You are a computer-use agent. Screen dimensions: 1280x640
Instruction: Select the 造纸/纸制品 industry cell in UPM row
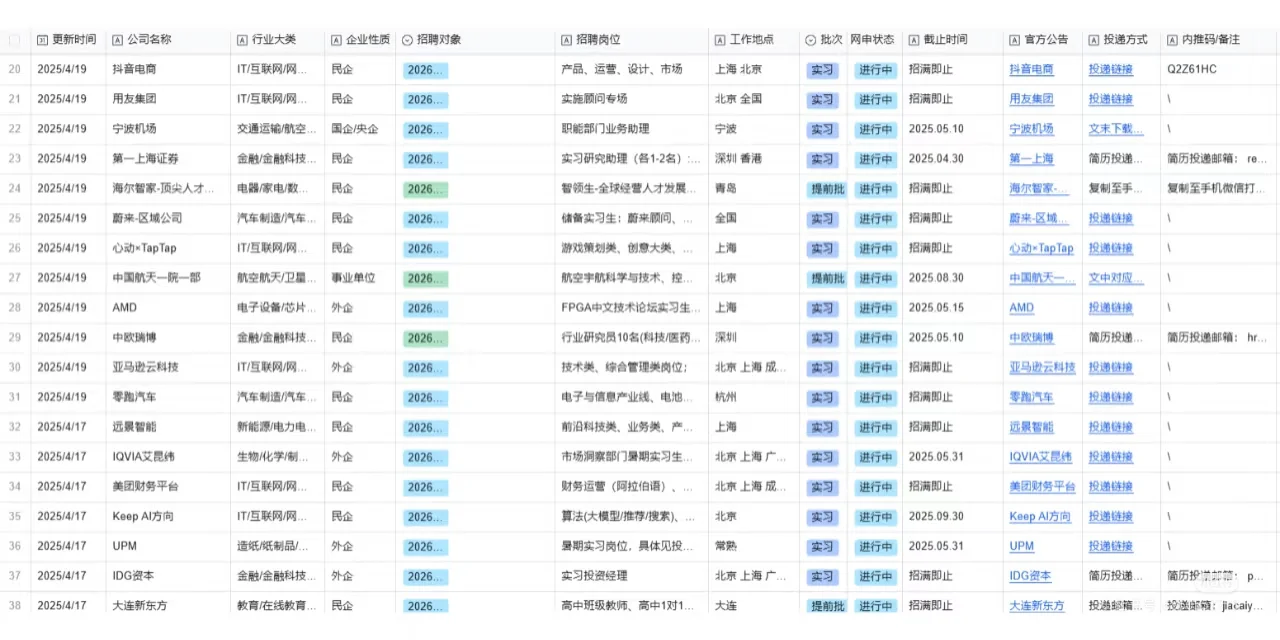coord(277,547)
